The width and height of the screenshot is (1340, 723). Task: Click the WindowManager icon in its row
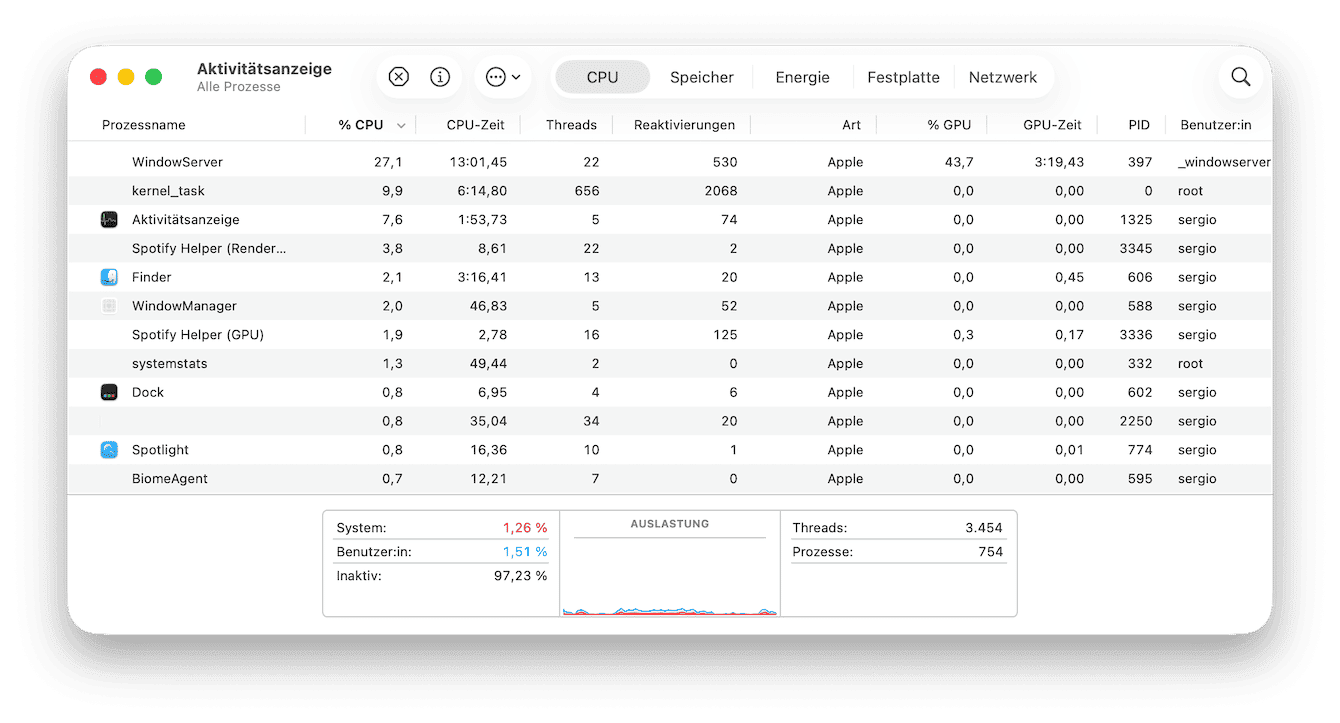[109, 306]
